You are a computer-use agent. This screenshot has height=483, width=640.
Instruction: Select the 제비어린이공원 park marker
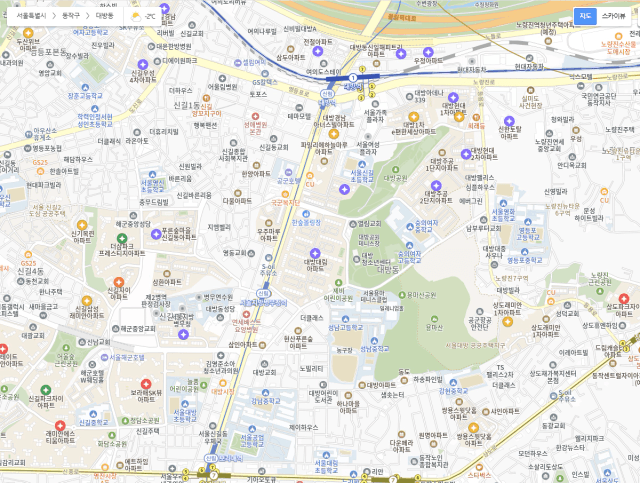(338, 283)
